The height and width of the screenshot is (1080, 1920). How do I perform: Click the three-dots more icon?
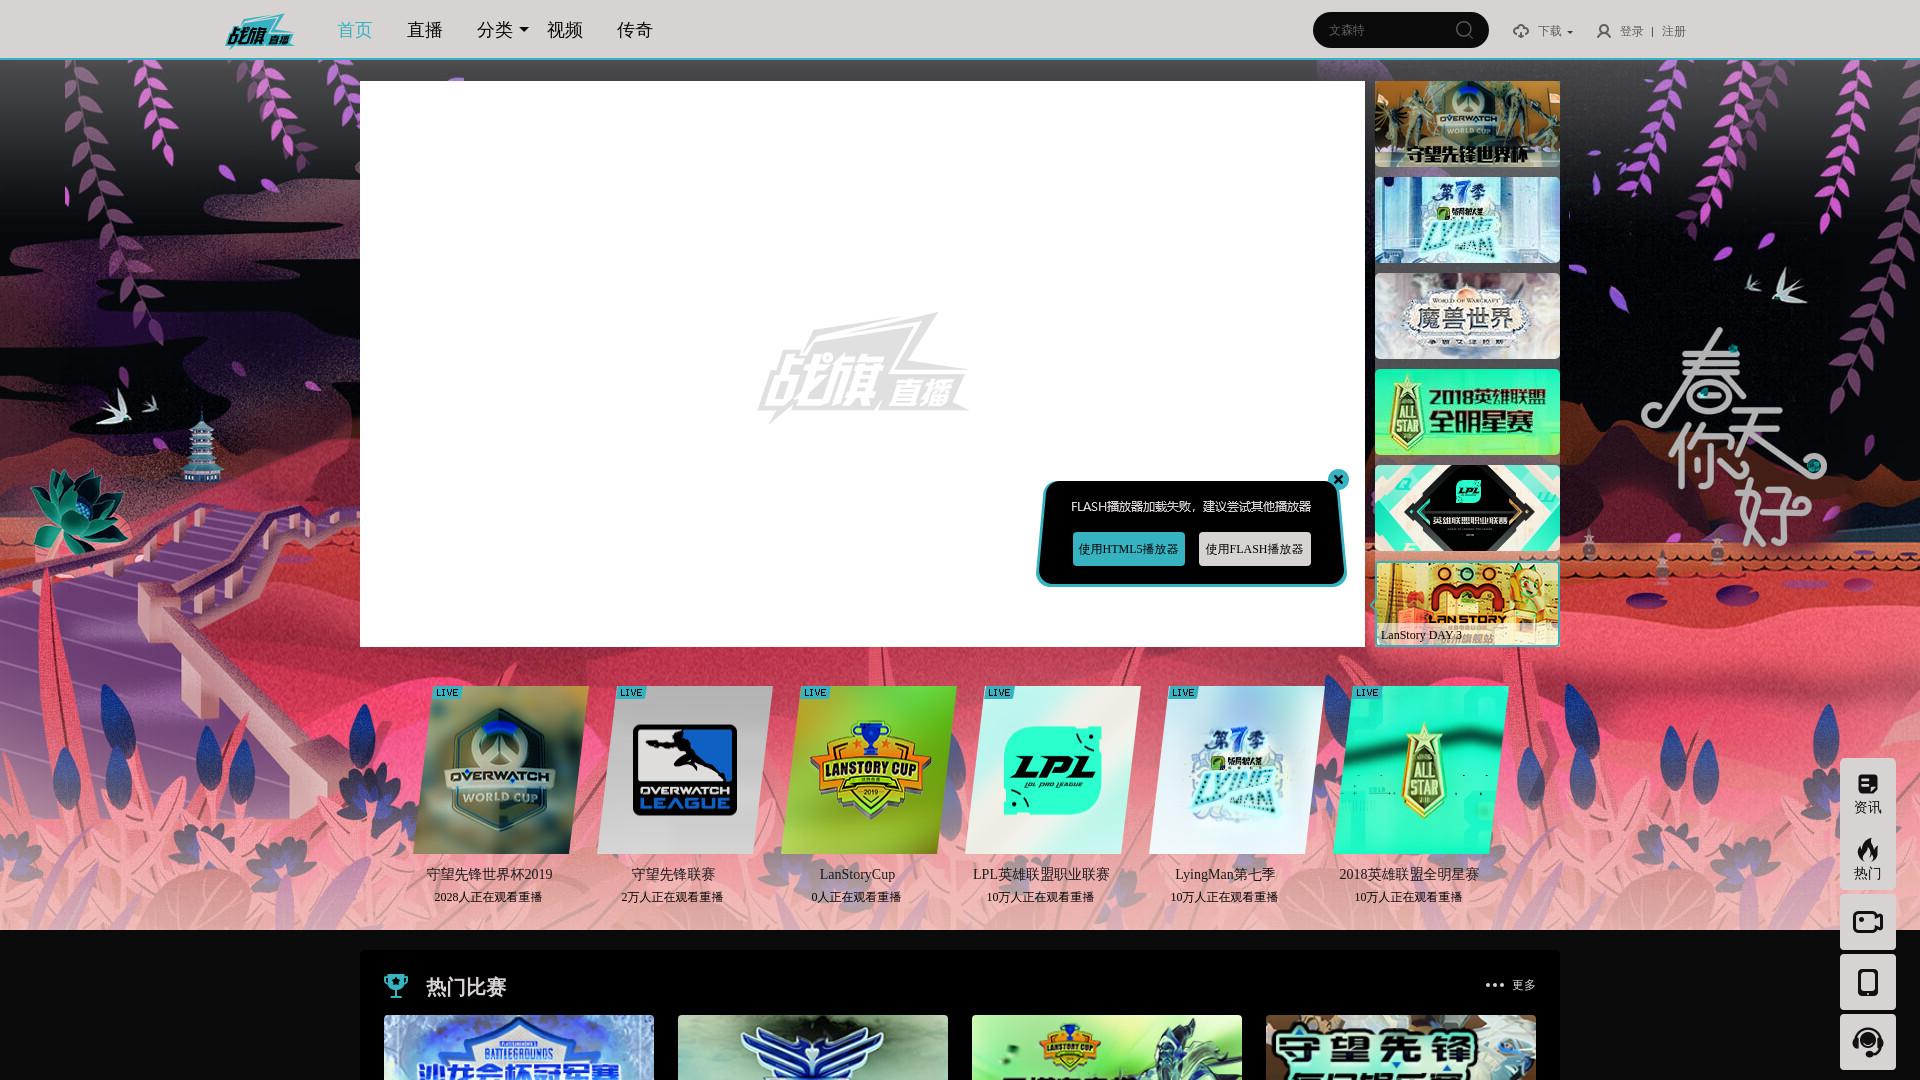click(x=1495, y=985)
